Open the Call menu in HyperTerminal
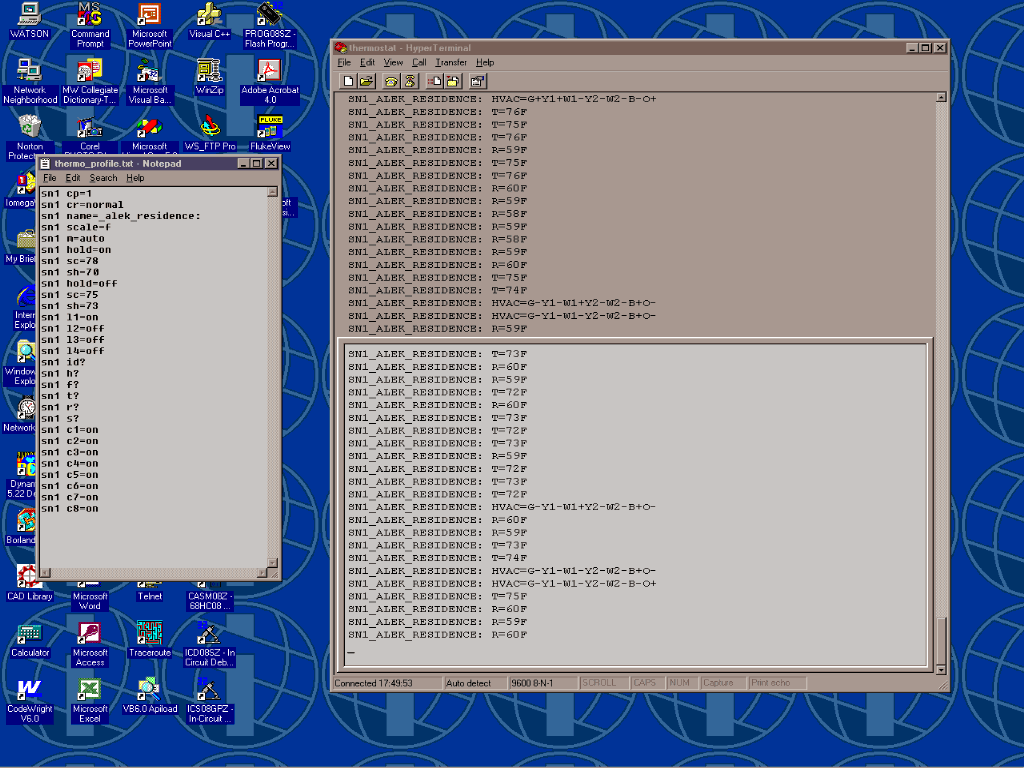This screenshot has height=768, width=1024. tap(419, 62)
